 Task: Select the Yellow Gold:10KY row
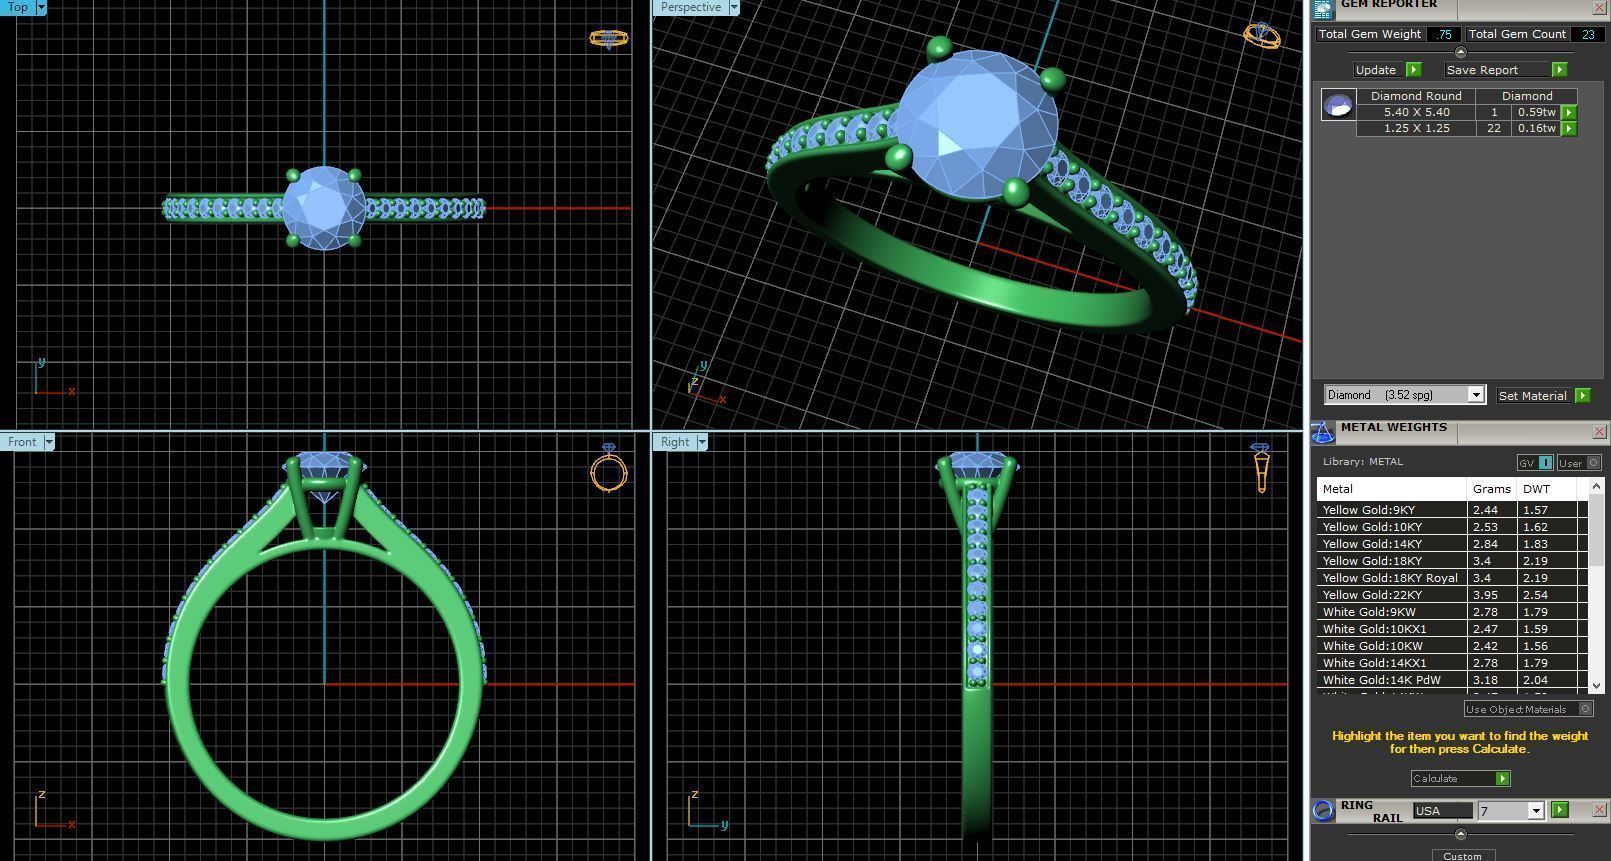[x=1452, y=527]
